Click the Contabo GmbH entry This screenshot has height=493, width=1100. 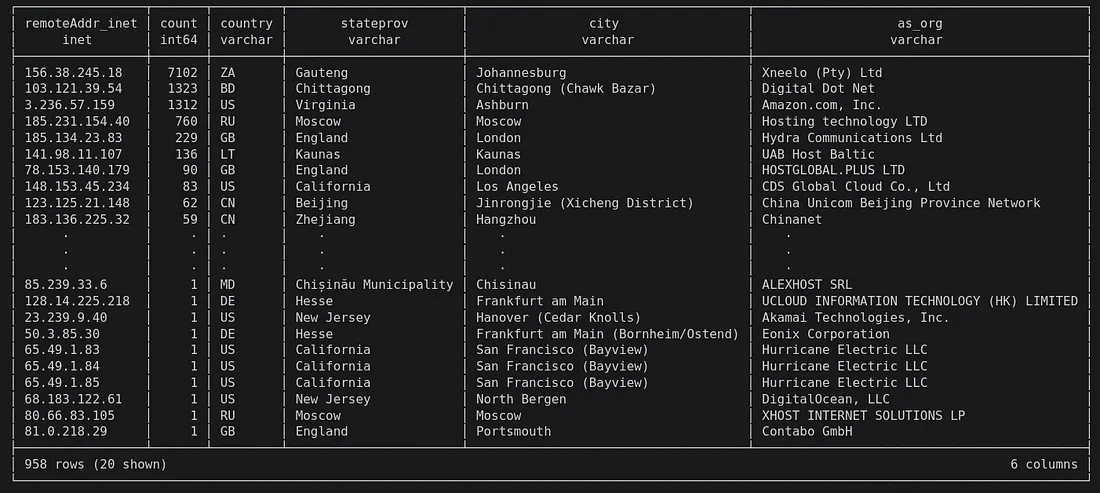tap(807, 431)
